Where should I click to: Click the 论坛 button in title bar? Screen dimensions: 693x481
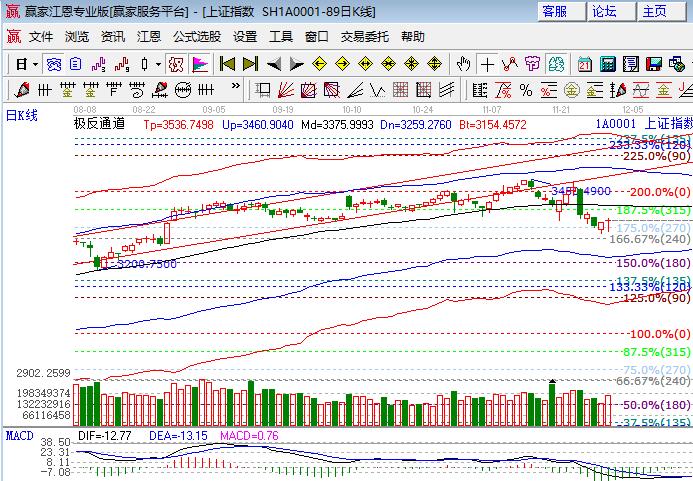click(x=604, y=11)
